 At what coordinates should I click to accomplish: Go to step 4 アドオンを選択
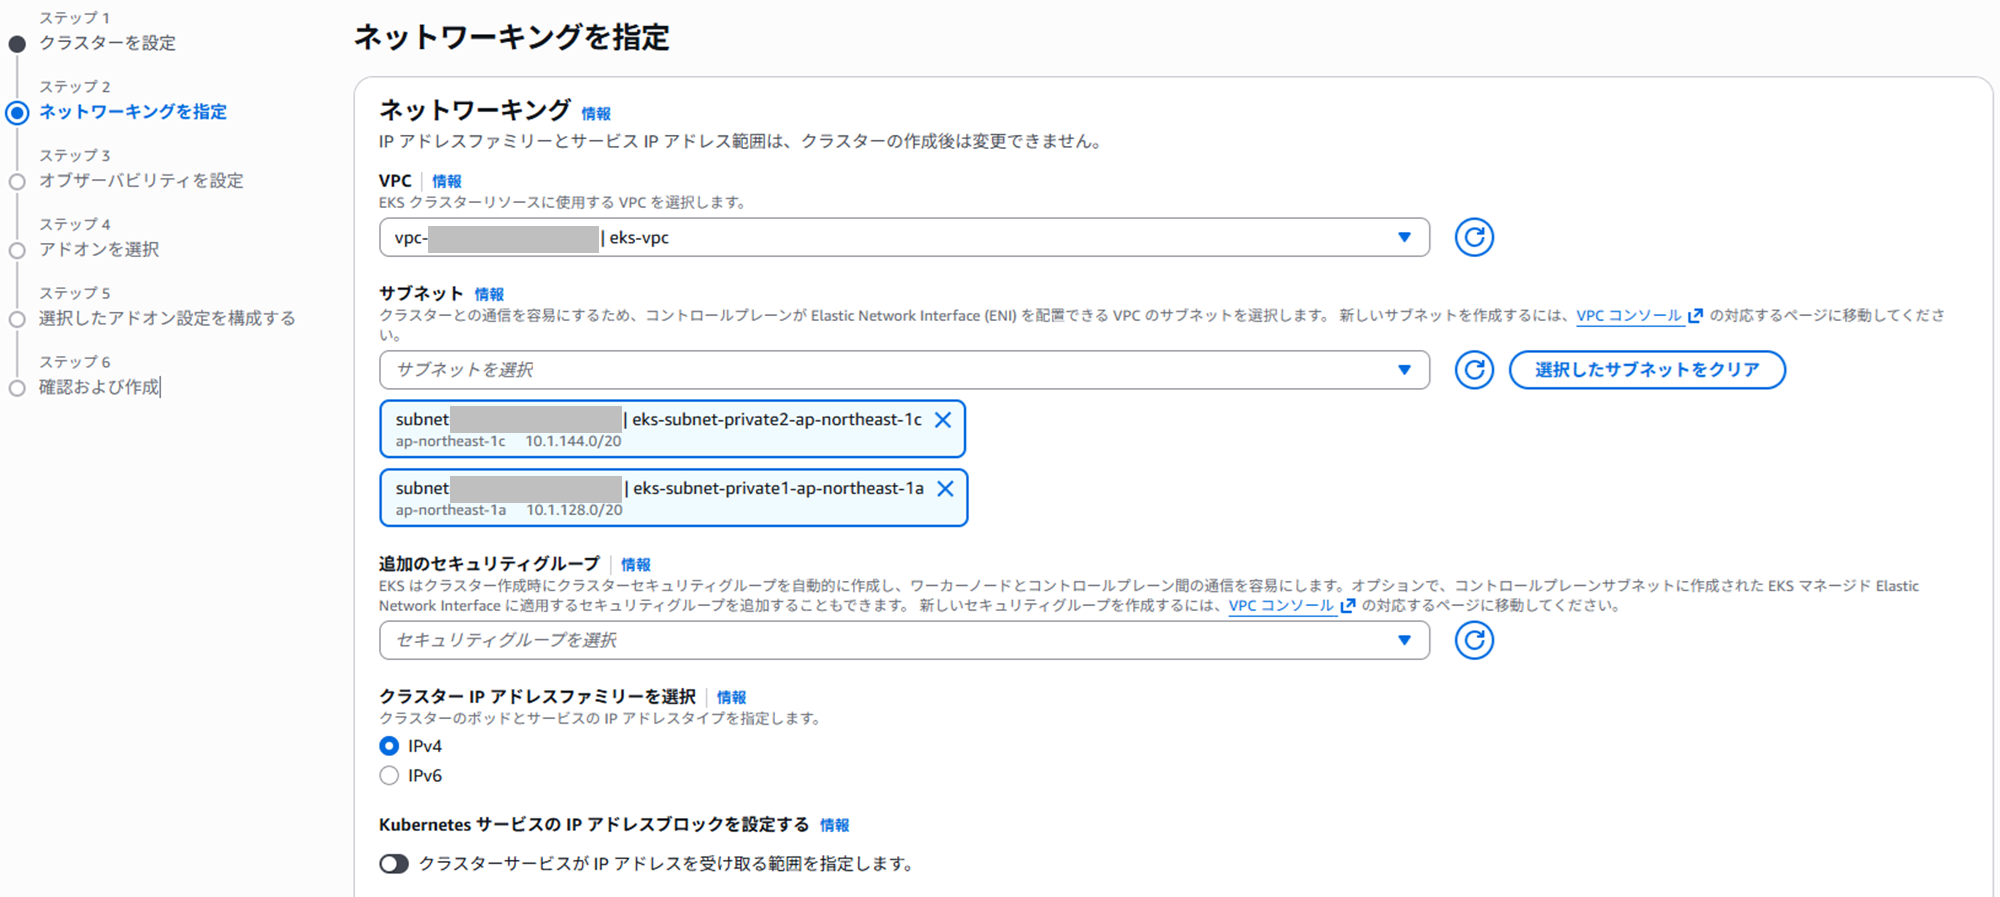[99, 250]
